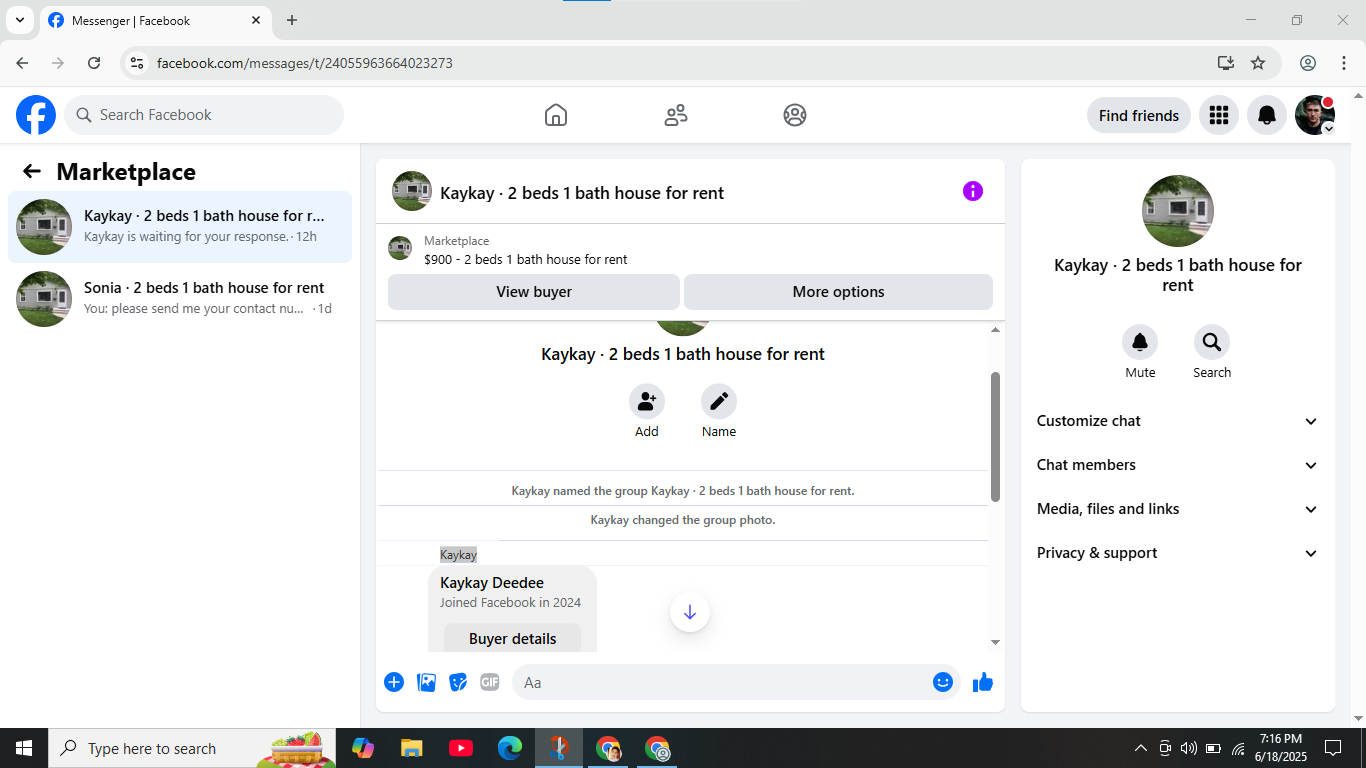Open emoji picker in message box

pyautogui.click(x=943, y=682)
